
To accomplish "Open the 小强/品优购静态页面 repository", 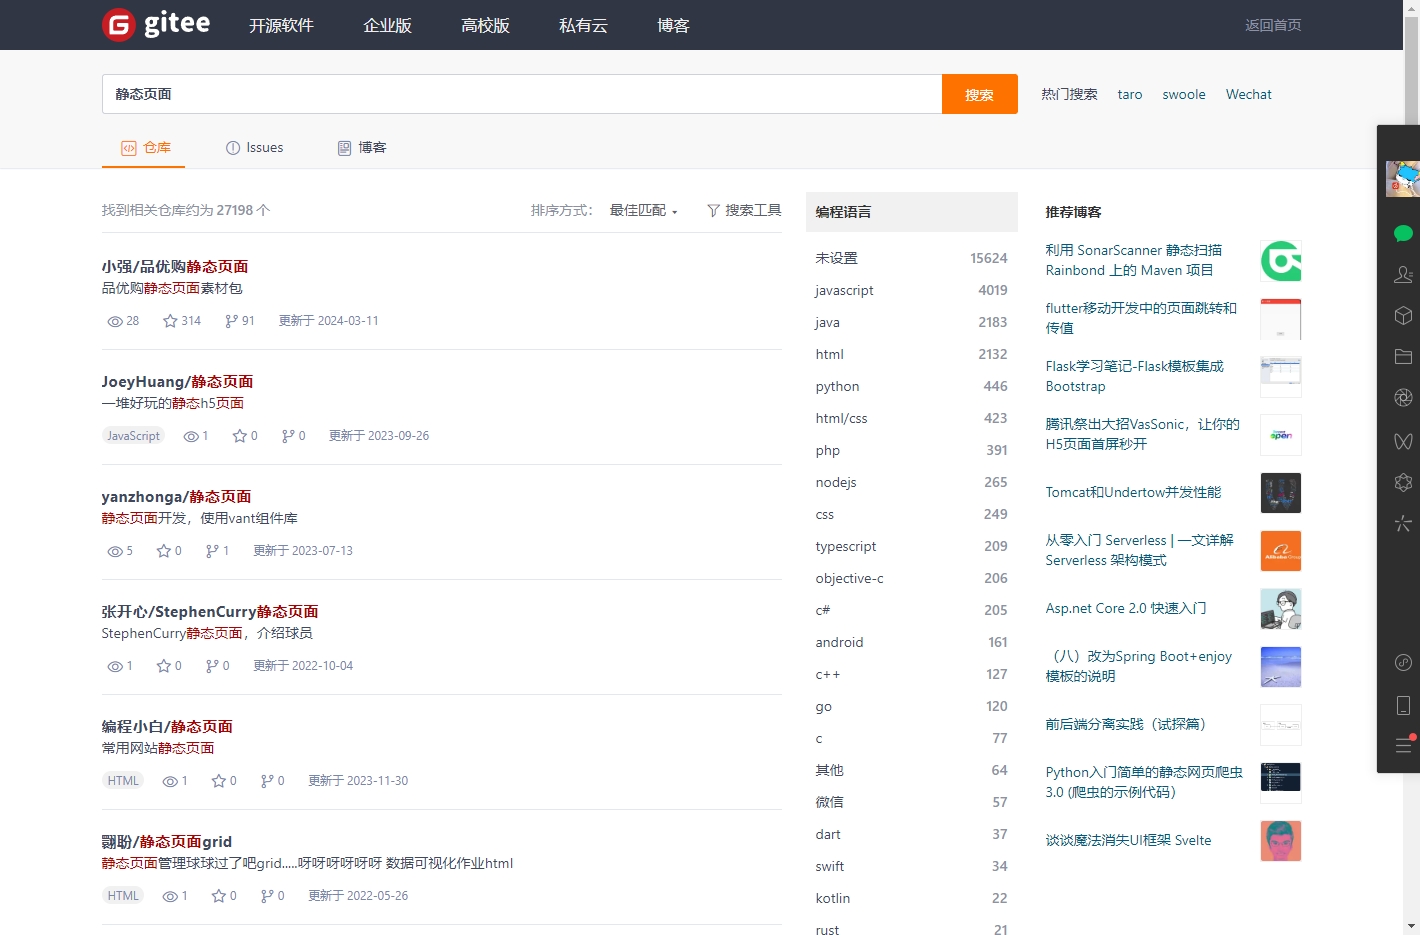I will (x=175, y=266).
